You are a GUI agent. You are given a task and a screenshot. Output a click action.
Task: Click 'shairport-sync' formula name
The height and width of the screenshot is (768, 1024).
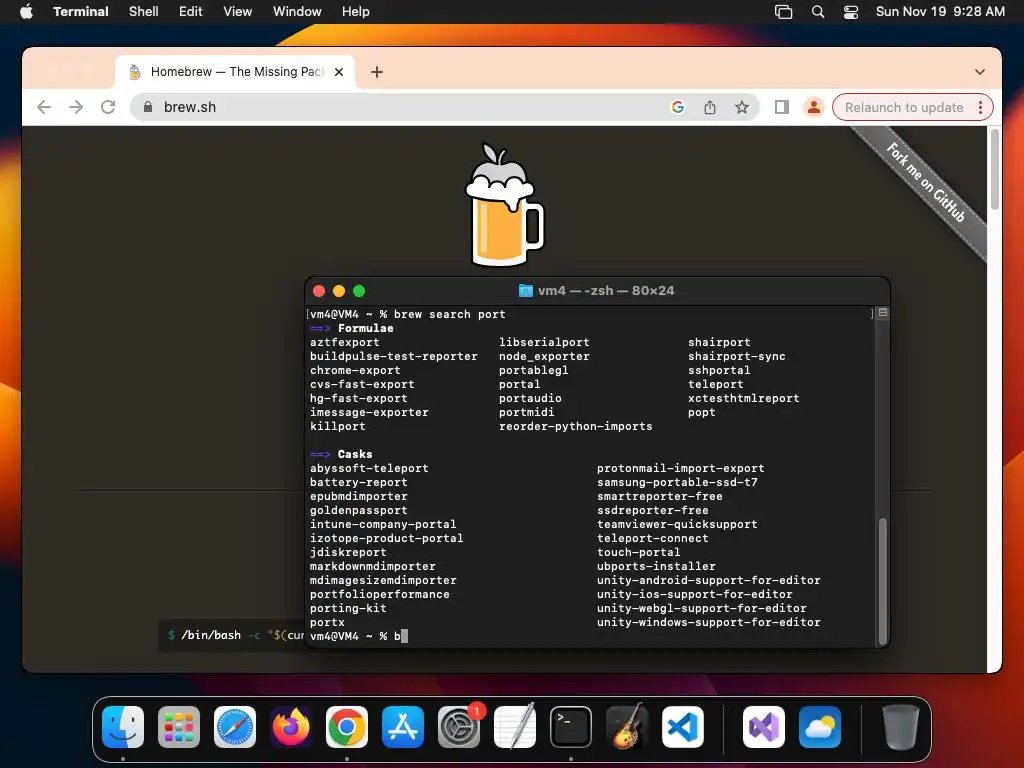(737, 357)
